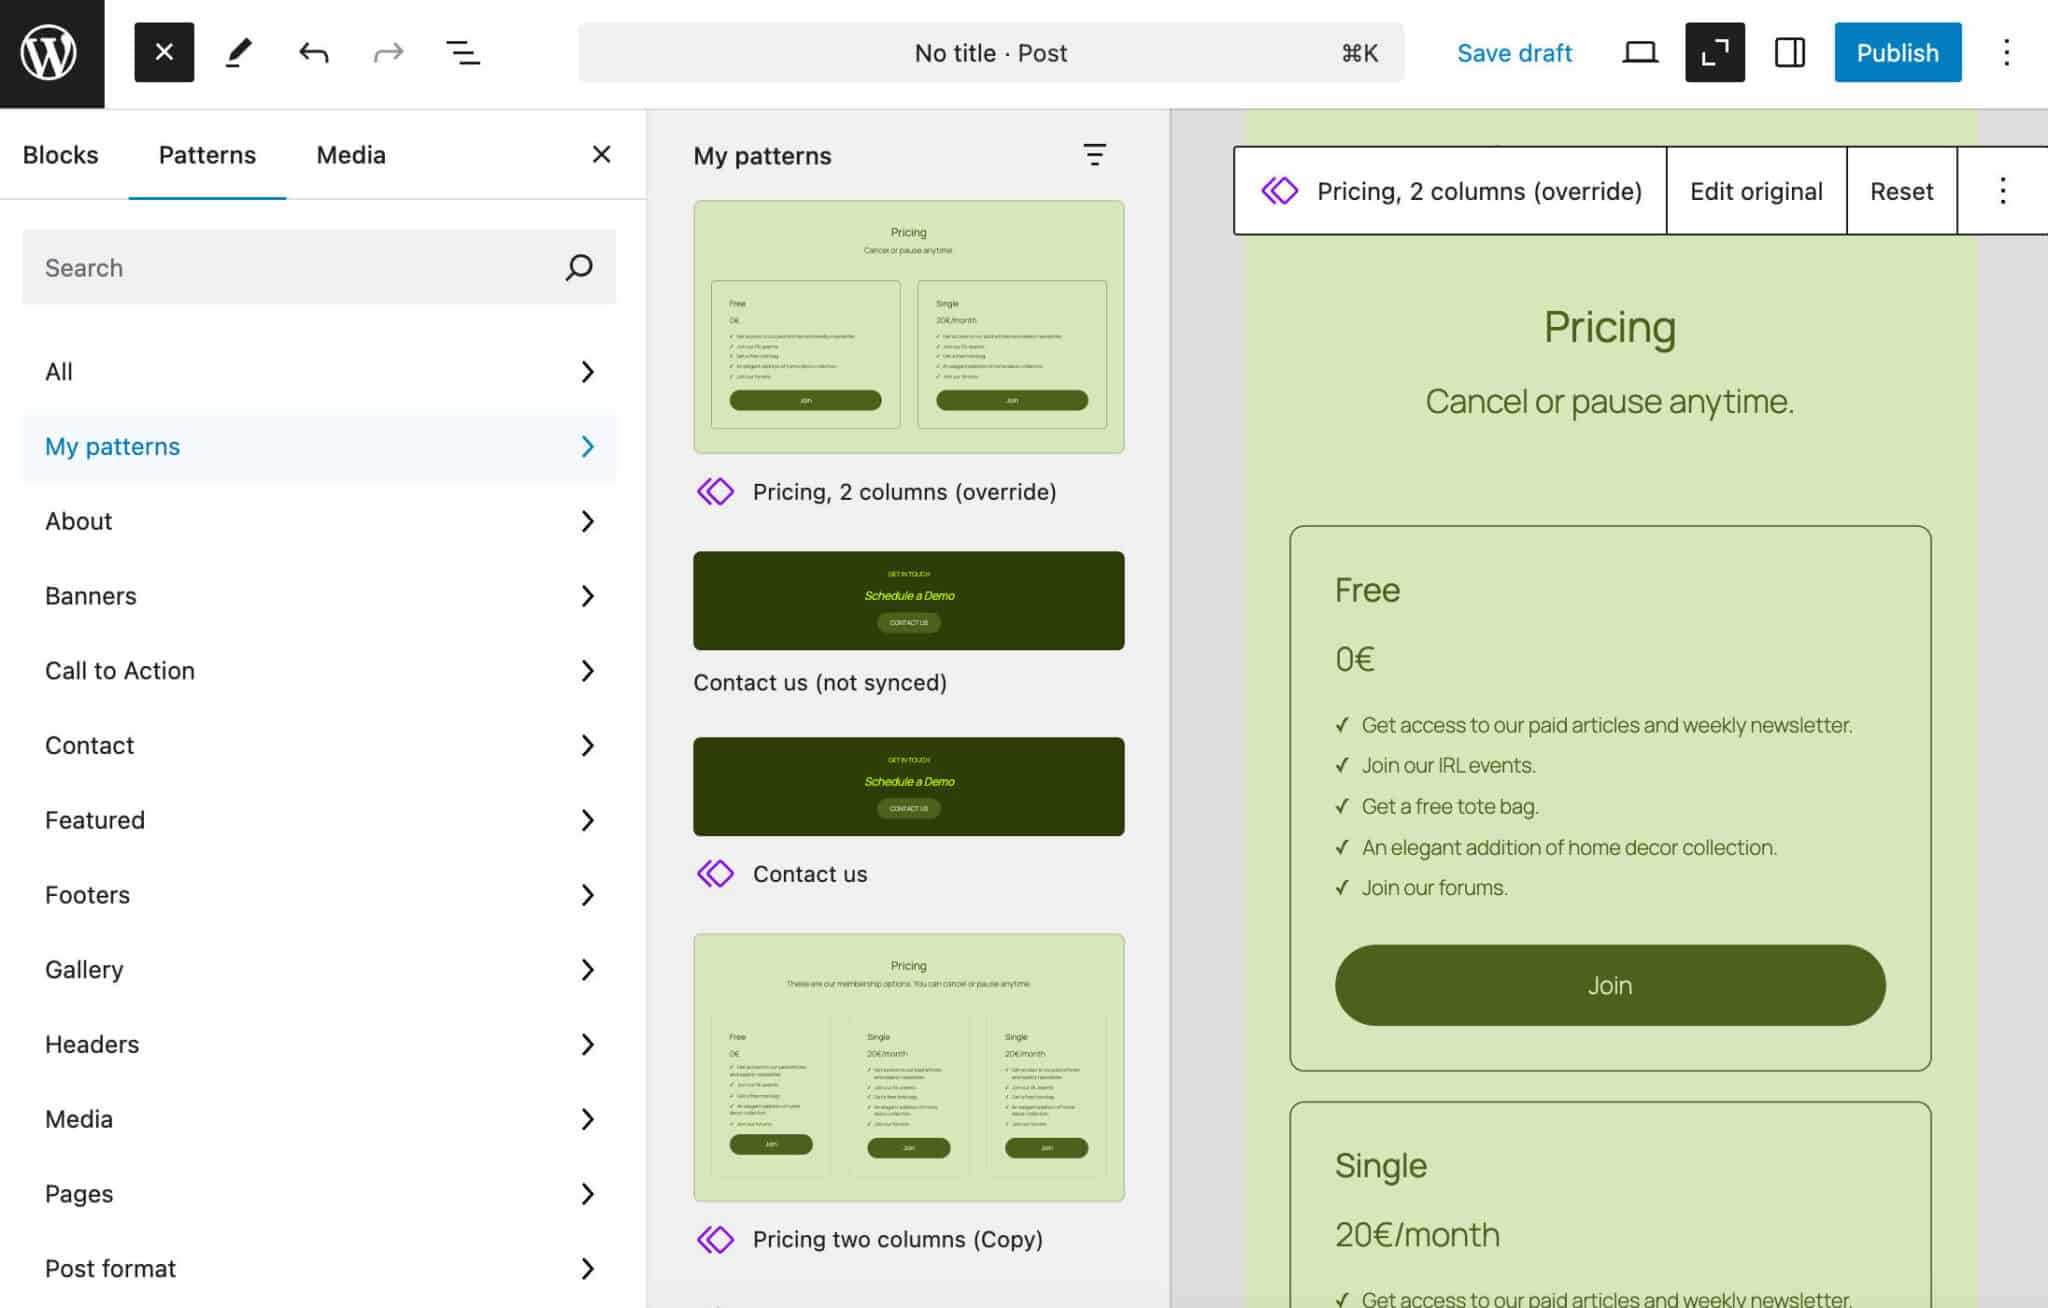Switch to the Media tab
The height and width of the screenshot is (1308, 2048).
coord(350,154)
